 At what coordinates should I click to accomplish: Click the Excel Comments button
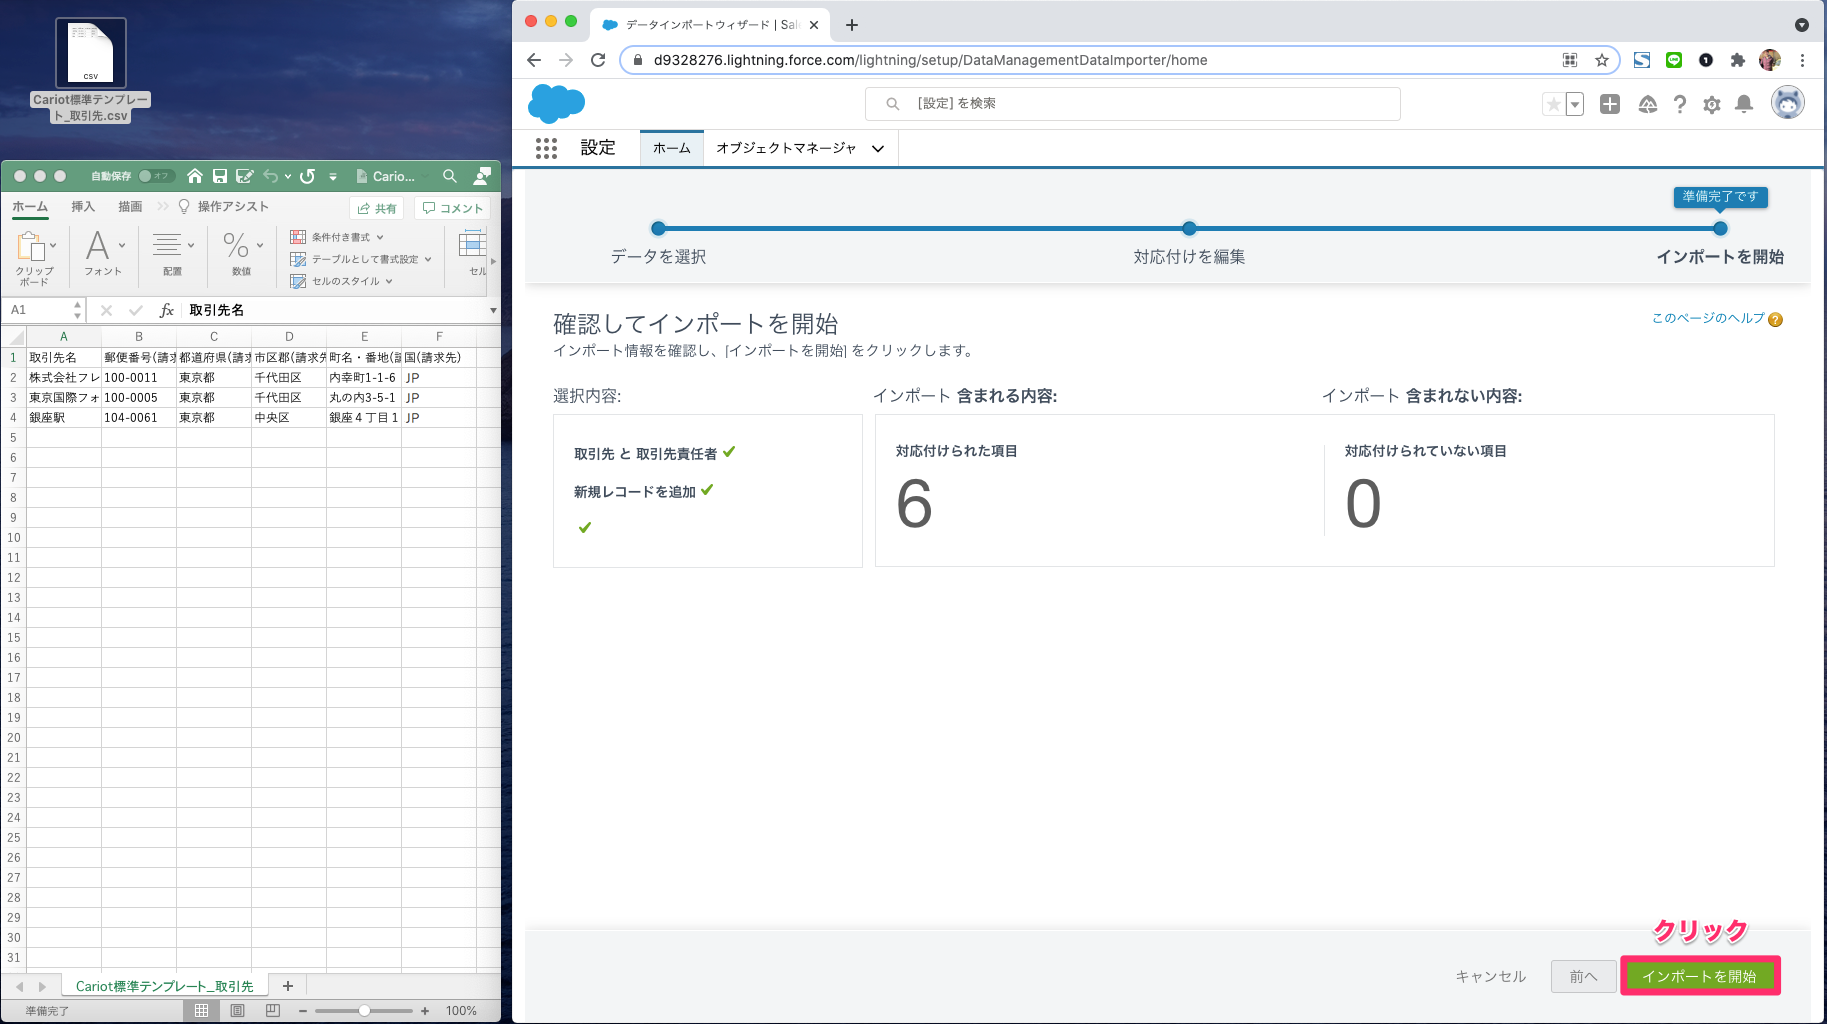tap(452, 208)
